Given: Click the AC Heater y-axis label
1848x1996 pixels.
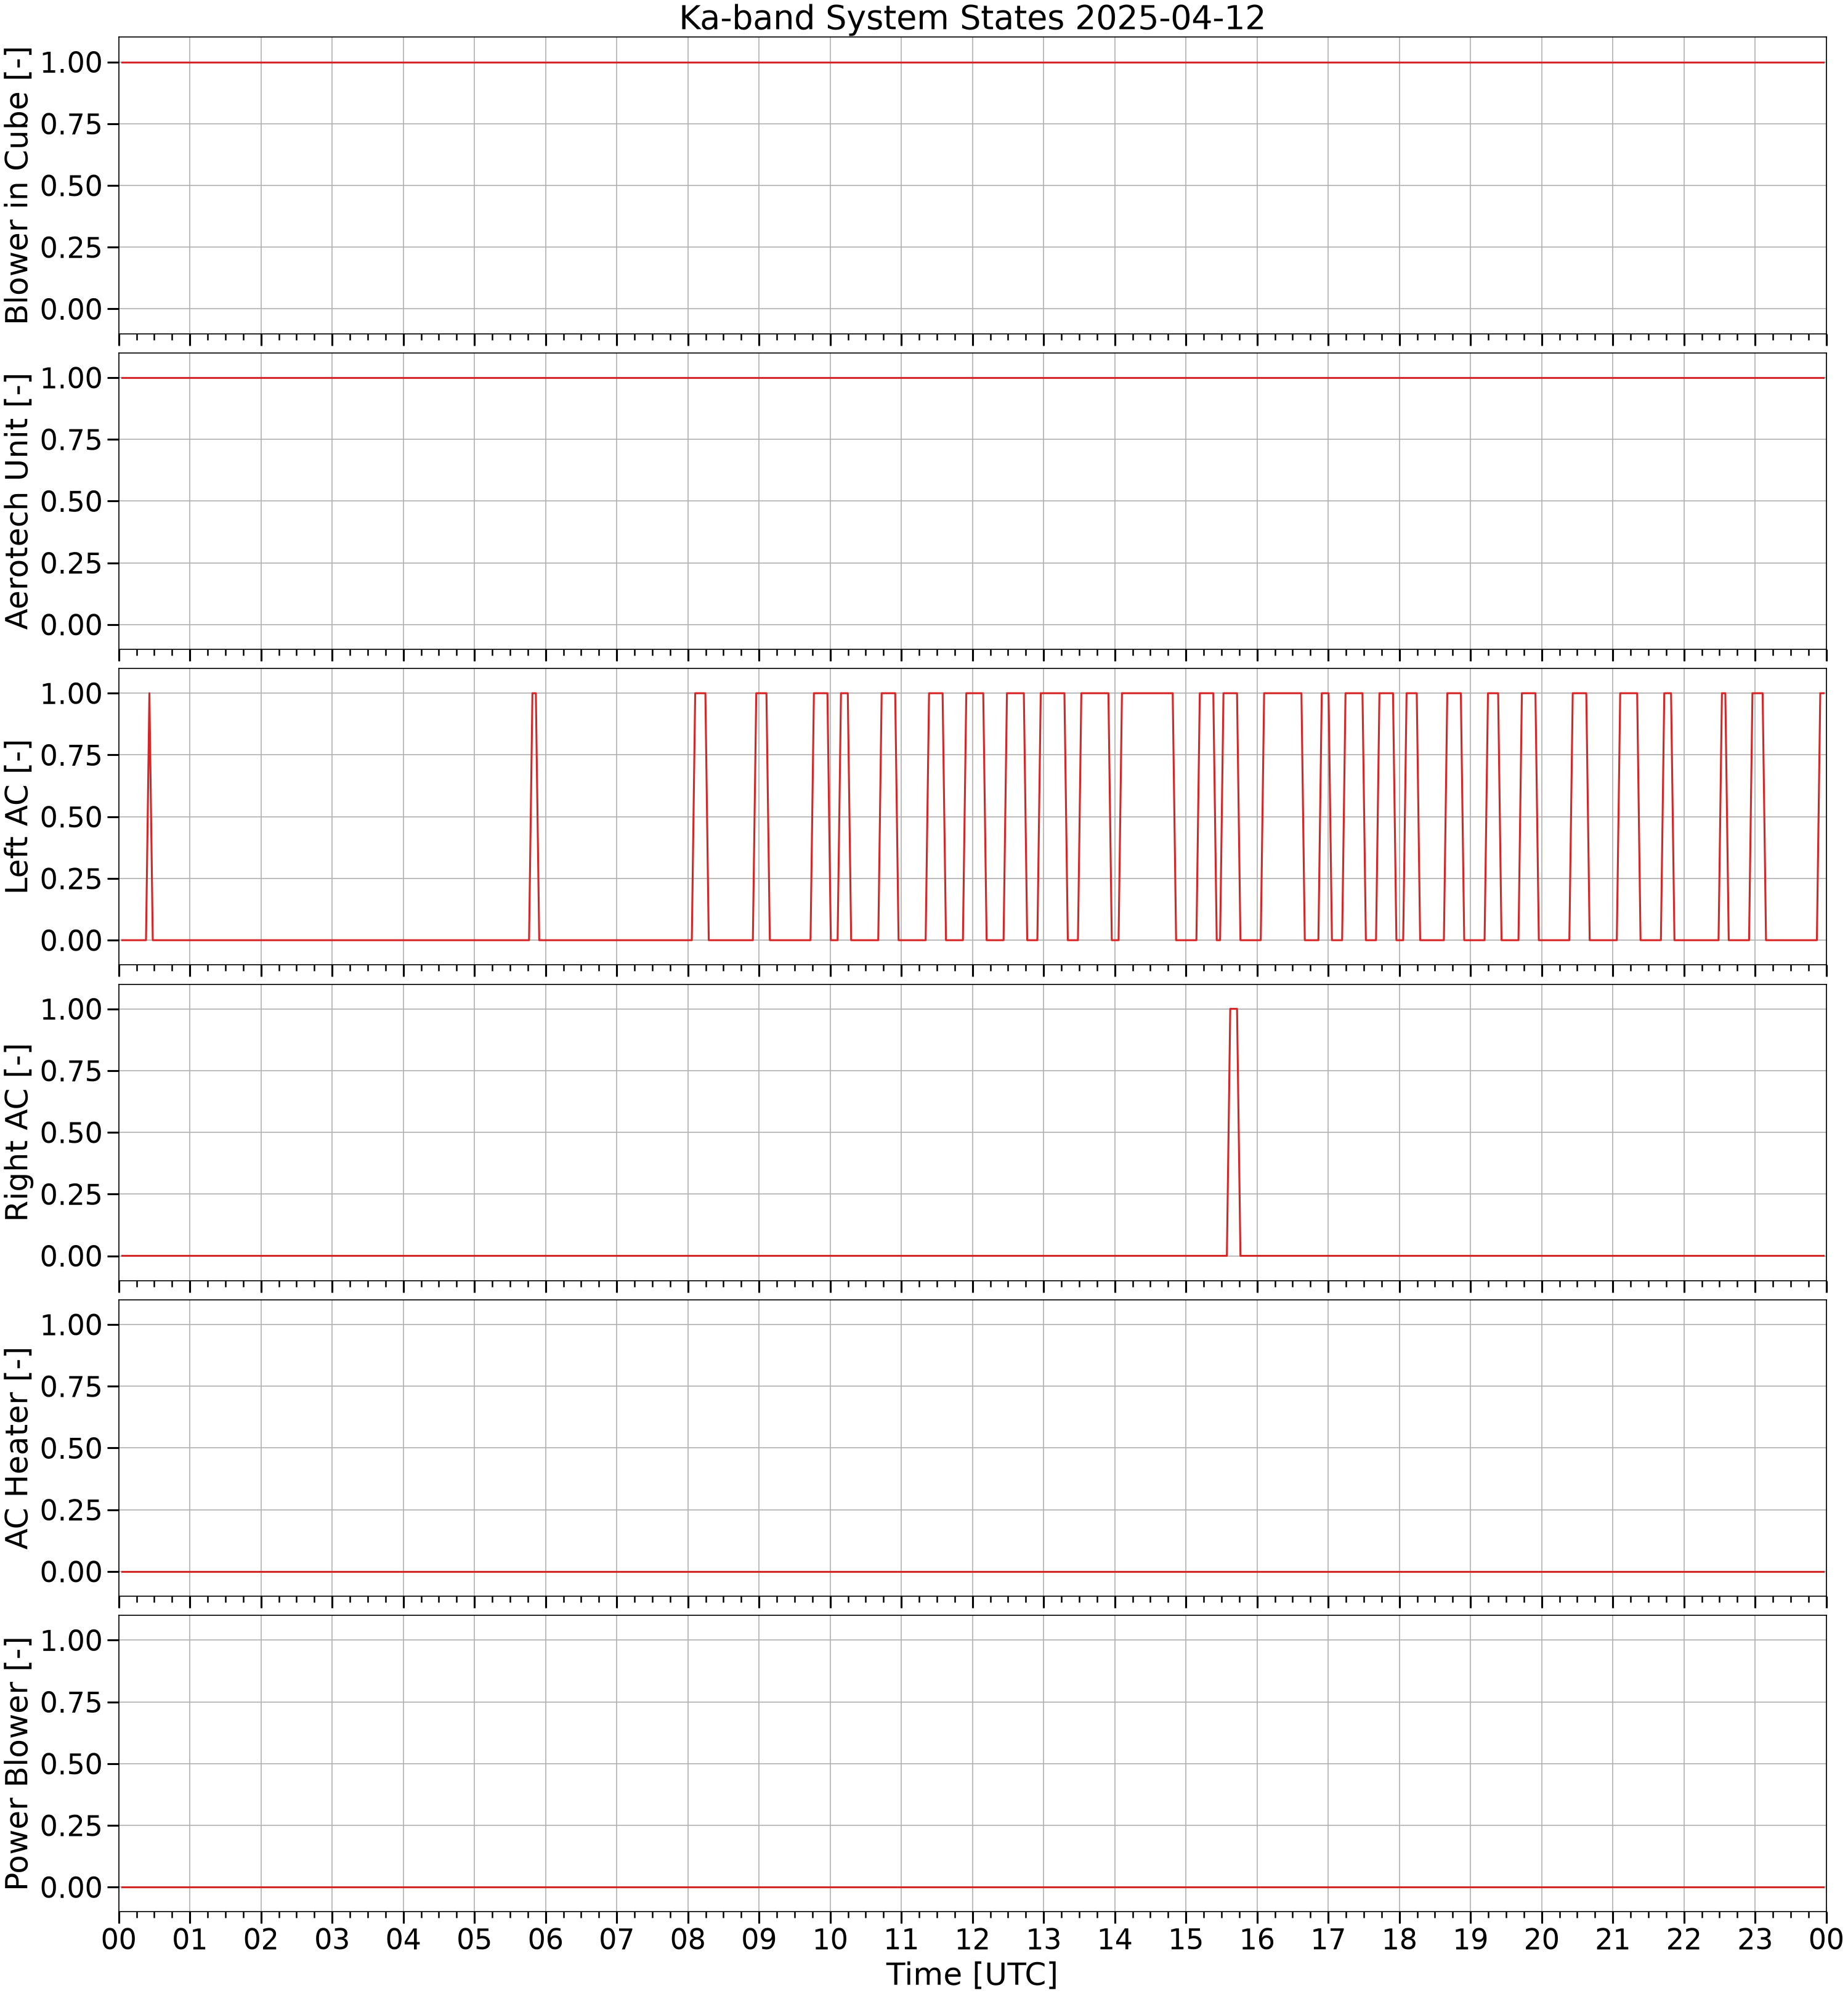Looking at the screenshot, I should pos(18,1448).
